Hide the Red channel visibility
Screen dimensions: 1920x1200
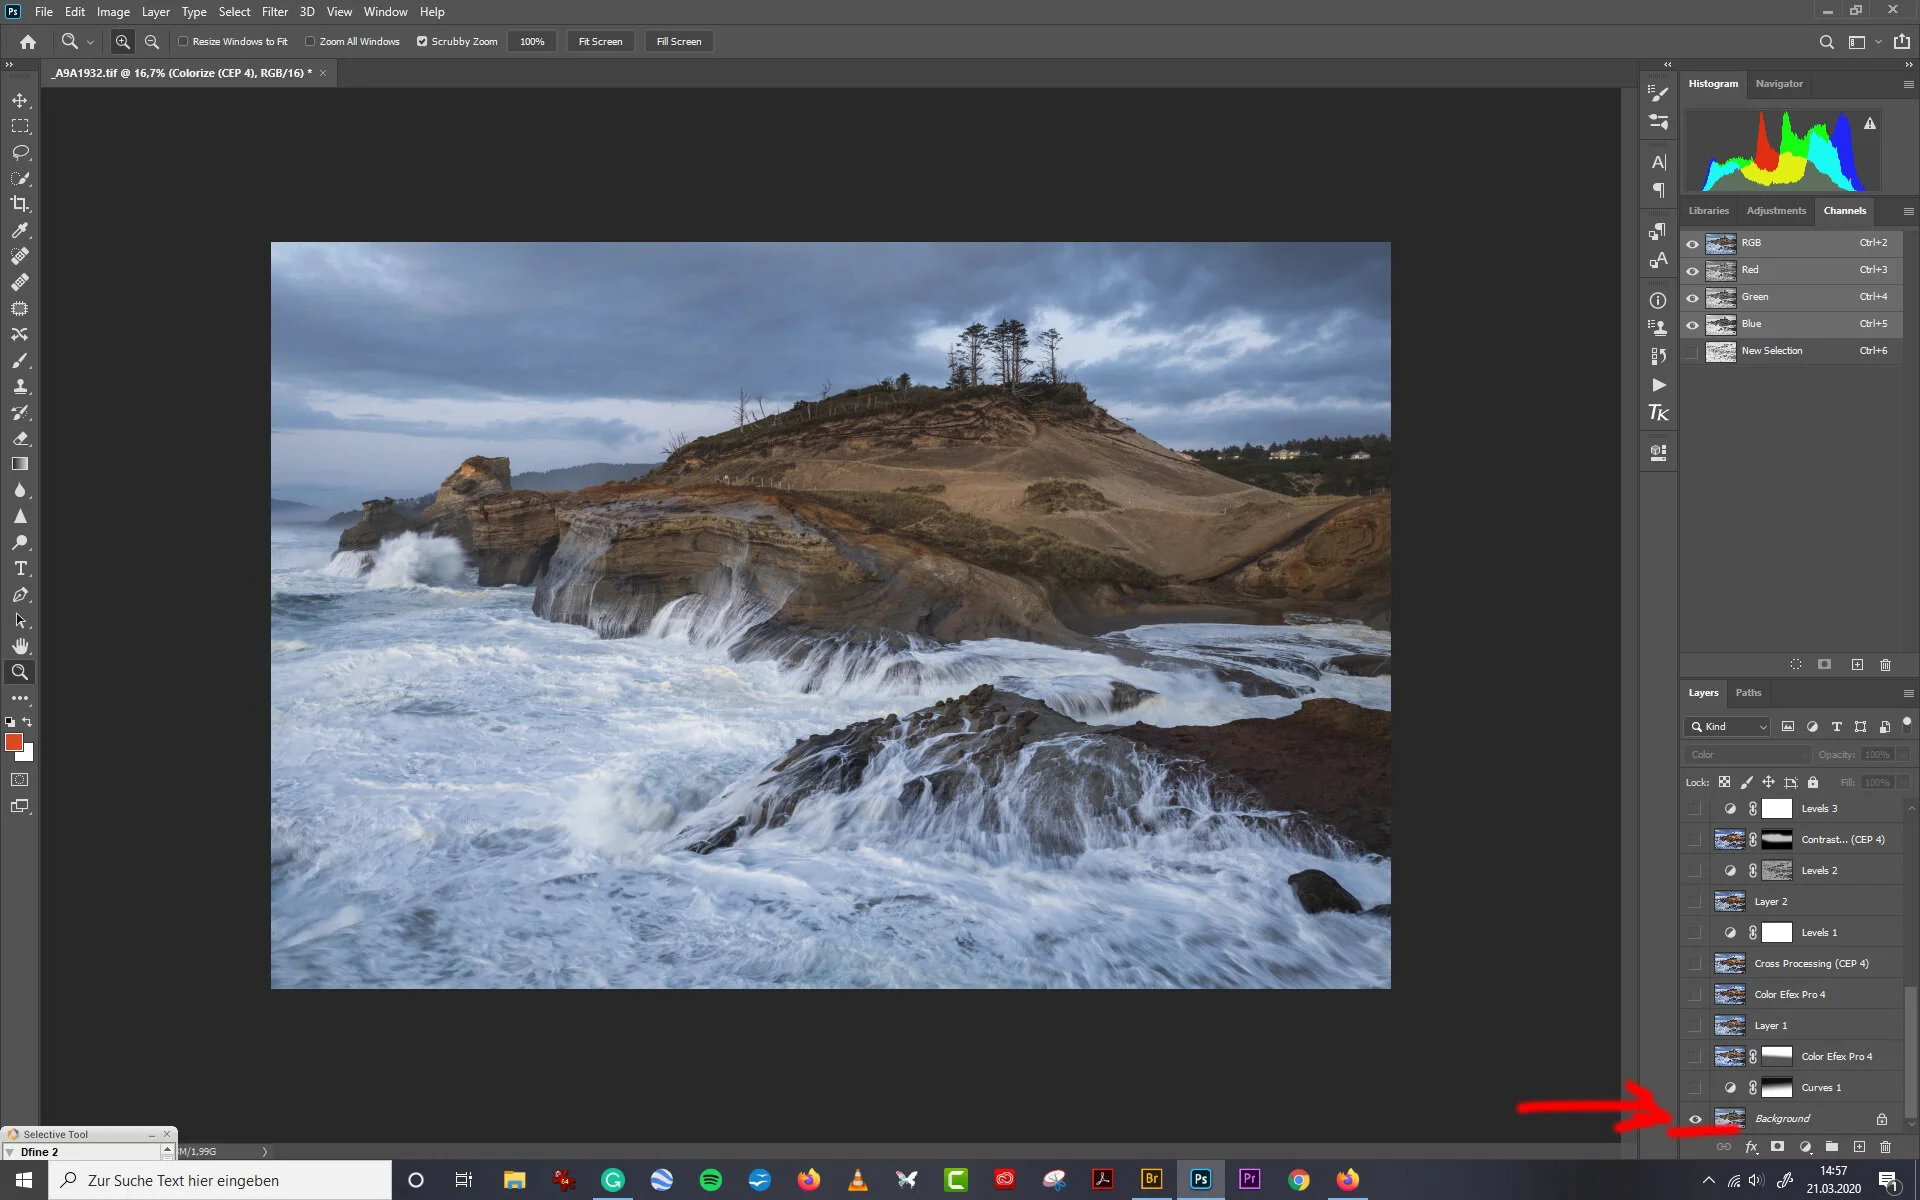tap(1692, 270)
